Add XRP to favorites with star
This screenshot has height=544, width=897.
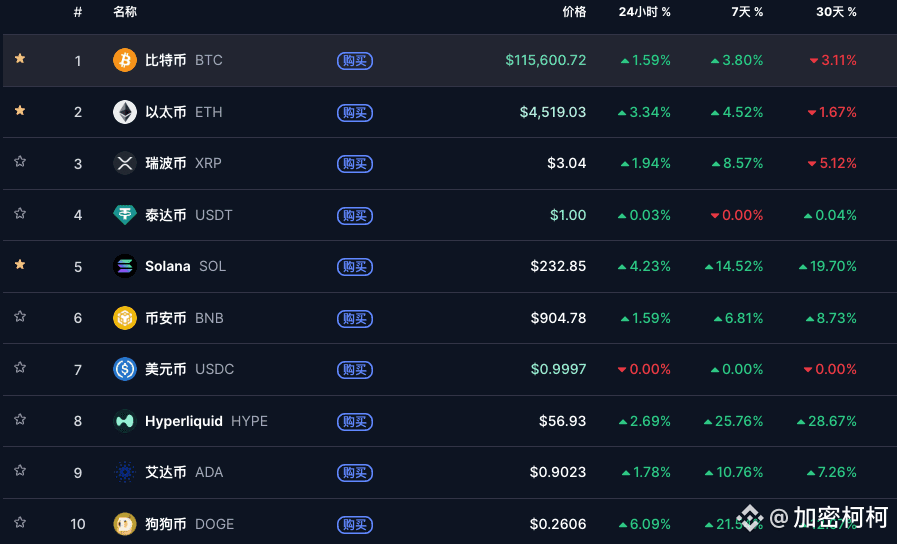tap(20, 162)
